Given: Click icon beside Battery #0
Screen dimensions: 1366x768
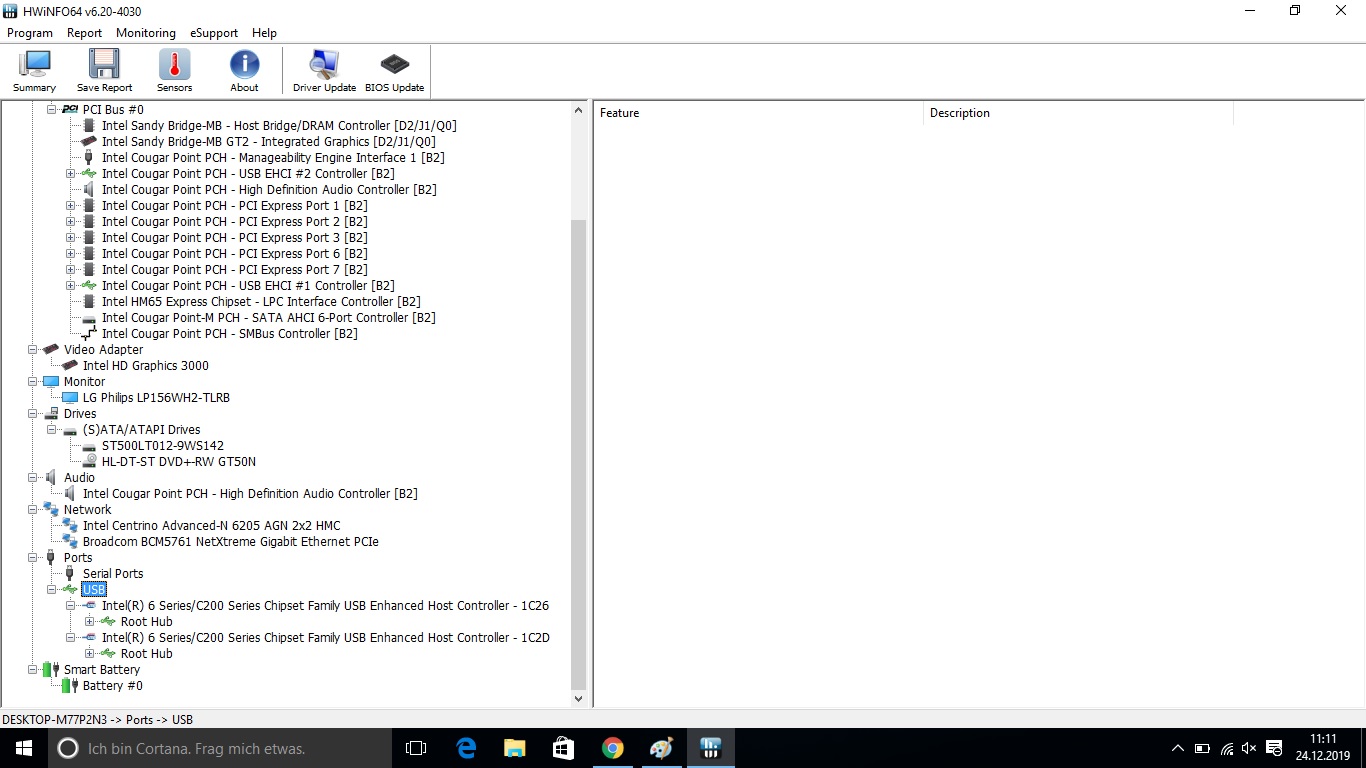Looking at the screenshot, I should coord(70,686).
